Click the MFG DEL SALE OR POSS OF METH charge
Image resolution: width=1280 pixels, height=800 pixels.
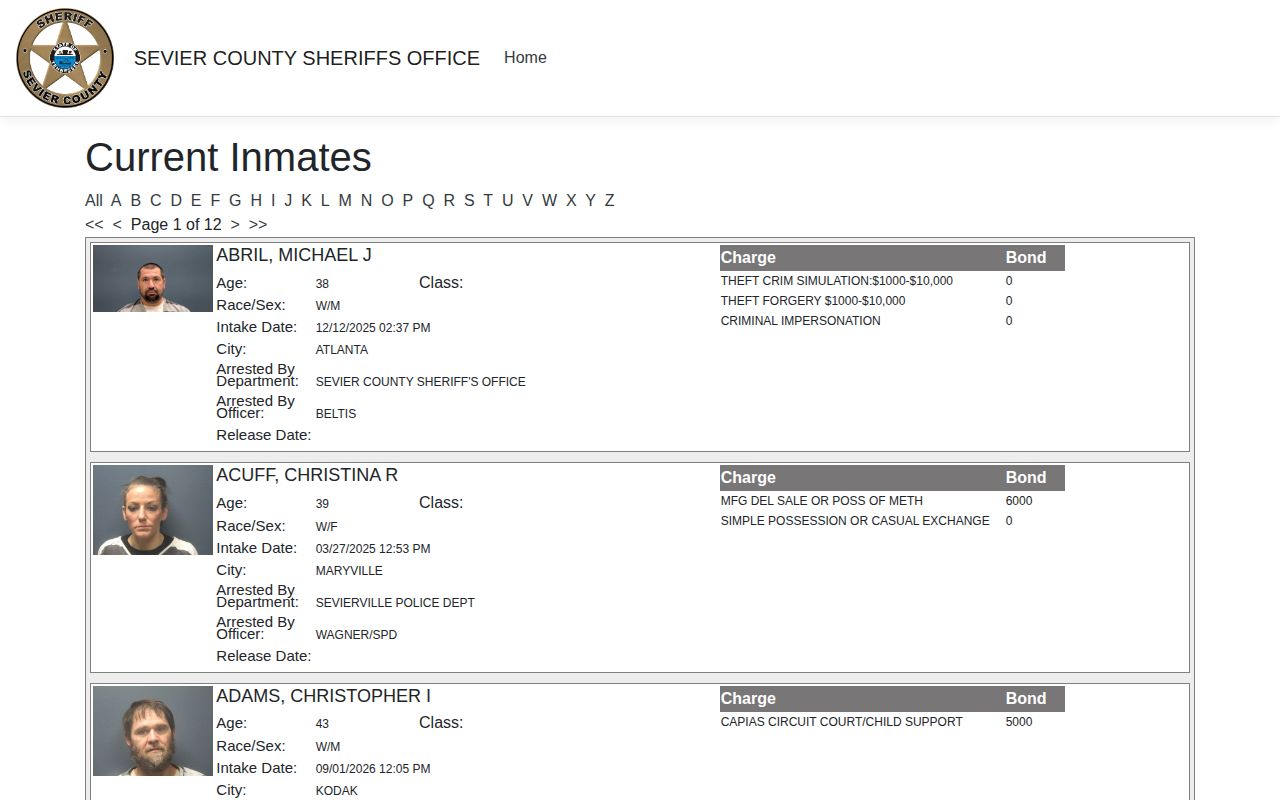pyautogui.click(x=822, y=501)
